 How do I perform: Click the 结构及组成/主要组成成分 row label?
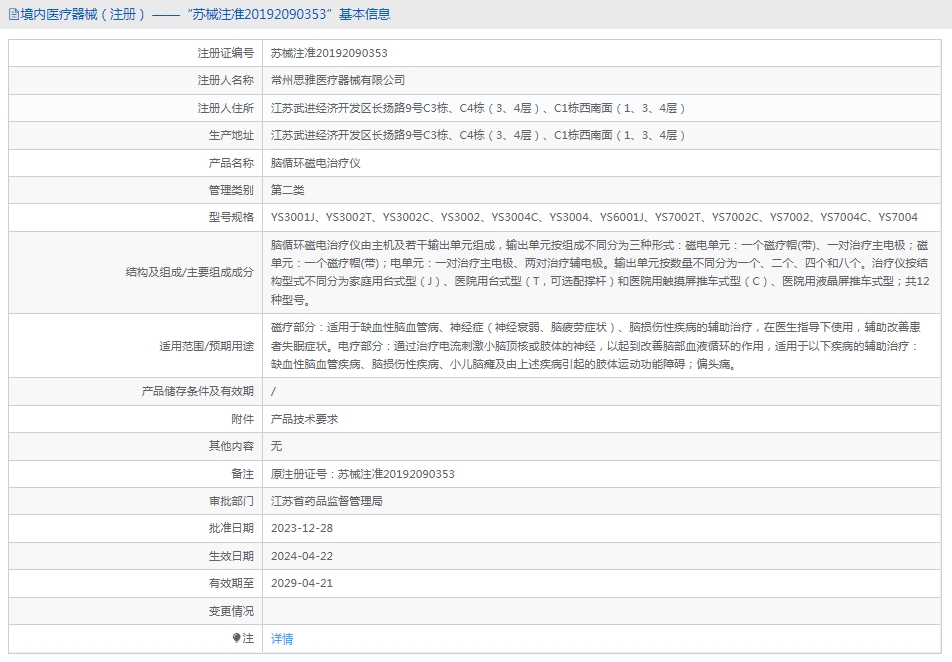click(x=189, y=272)
